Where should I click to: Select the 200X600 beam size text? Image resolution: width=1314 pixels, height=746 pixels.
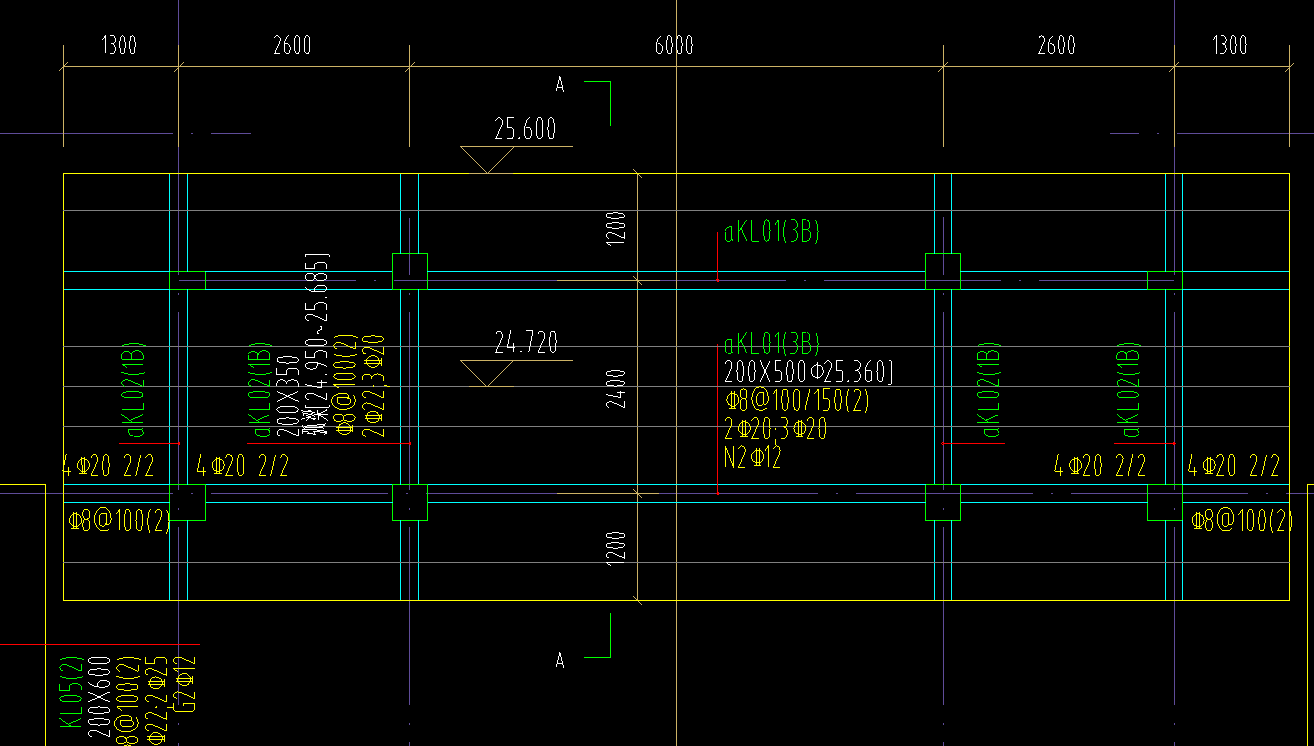pos(98,696)
